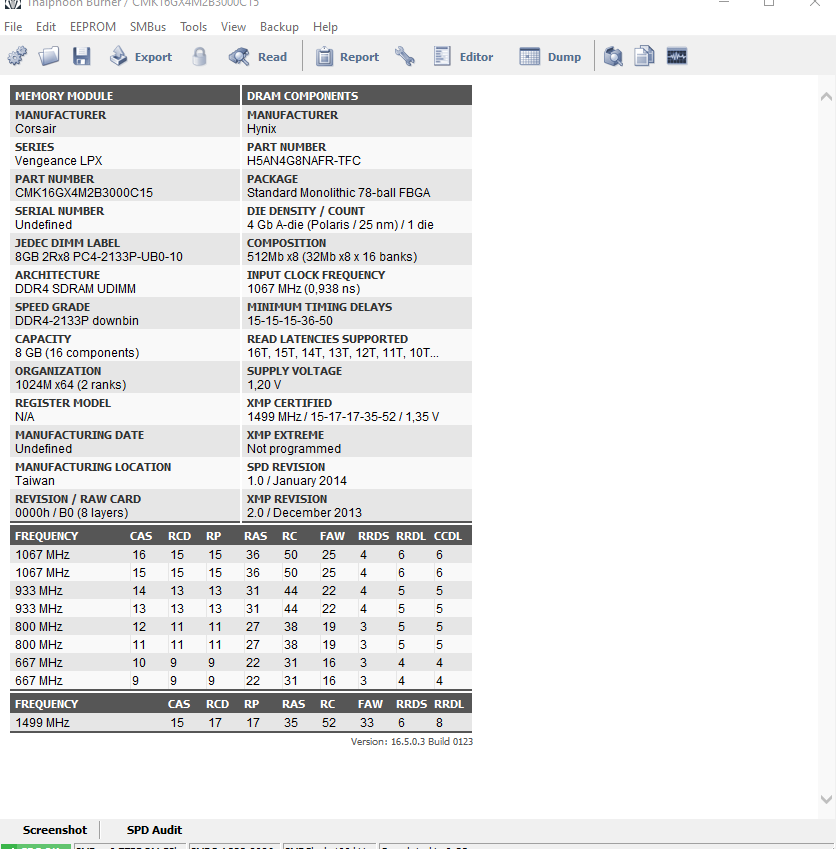
Task: Open the File menu
Action: pyautogui.click(x=13, y=27)
